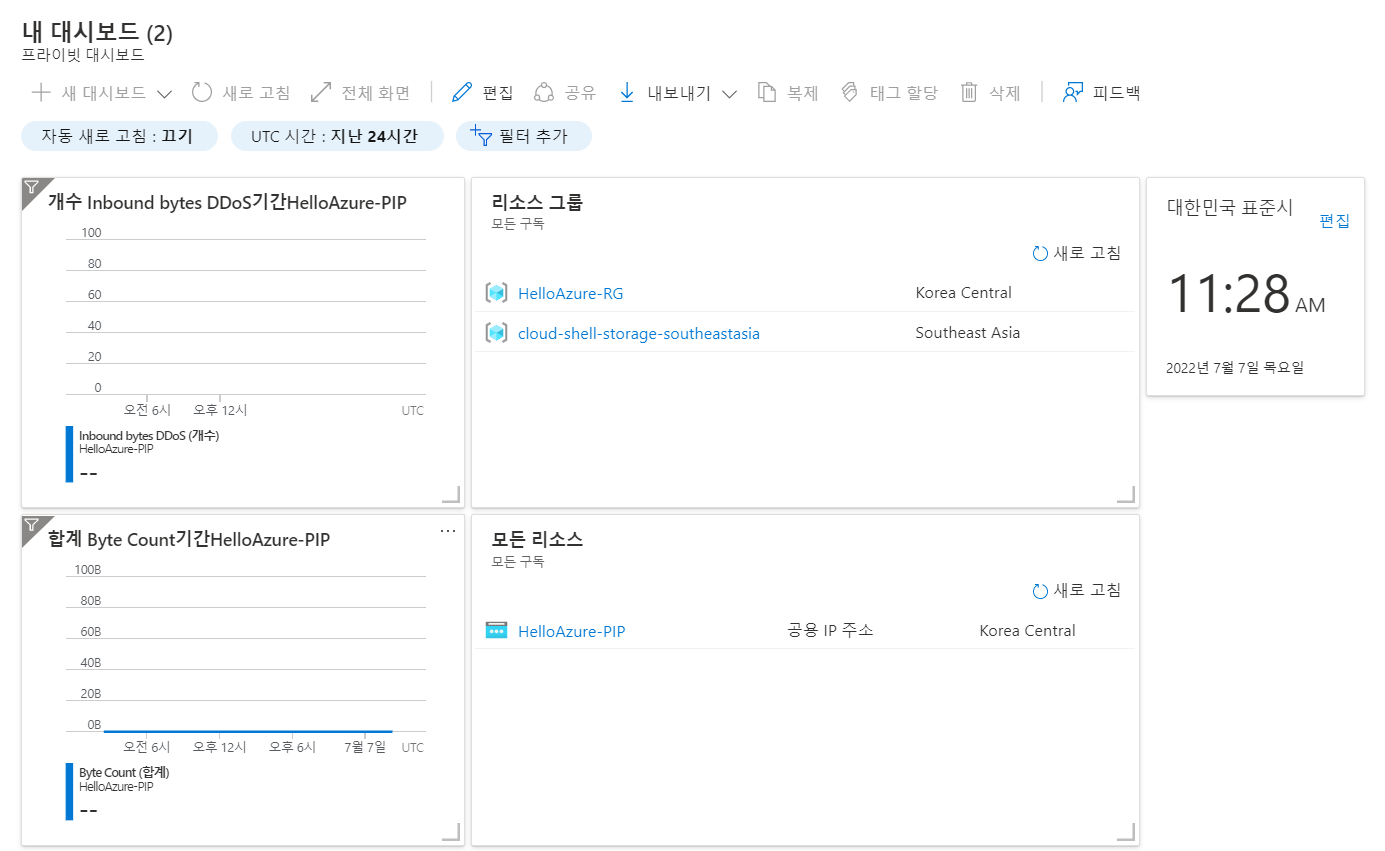The image size is (1385, 851).
Task: Click resize handle of Byte Count tile
Action: point(452,832)
